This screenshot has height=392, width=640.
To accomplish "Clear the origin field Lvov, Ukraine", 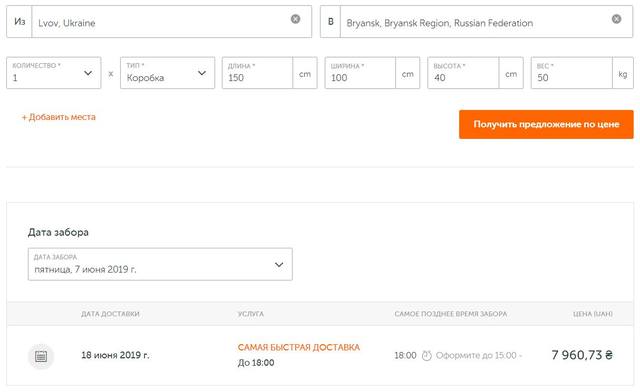I will click(296, 19).
